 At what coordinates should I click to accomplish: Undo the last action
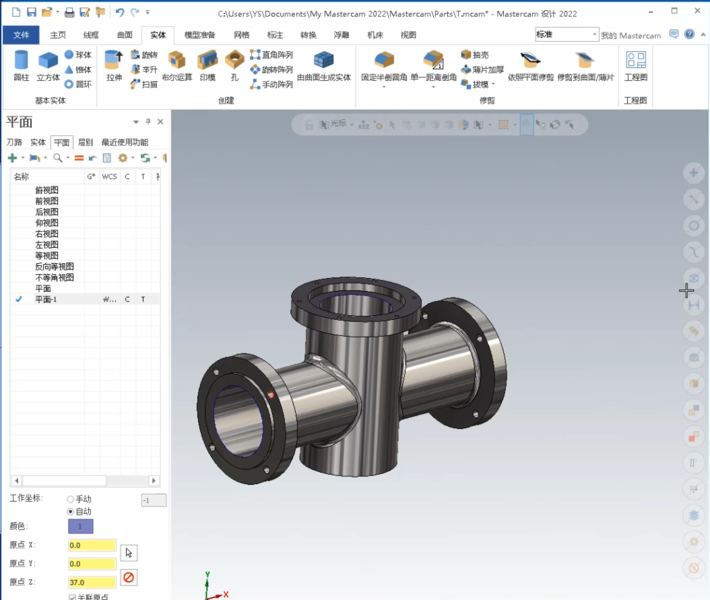click(x=120, y=12)
